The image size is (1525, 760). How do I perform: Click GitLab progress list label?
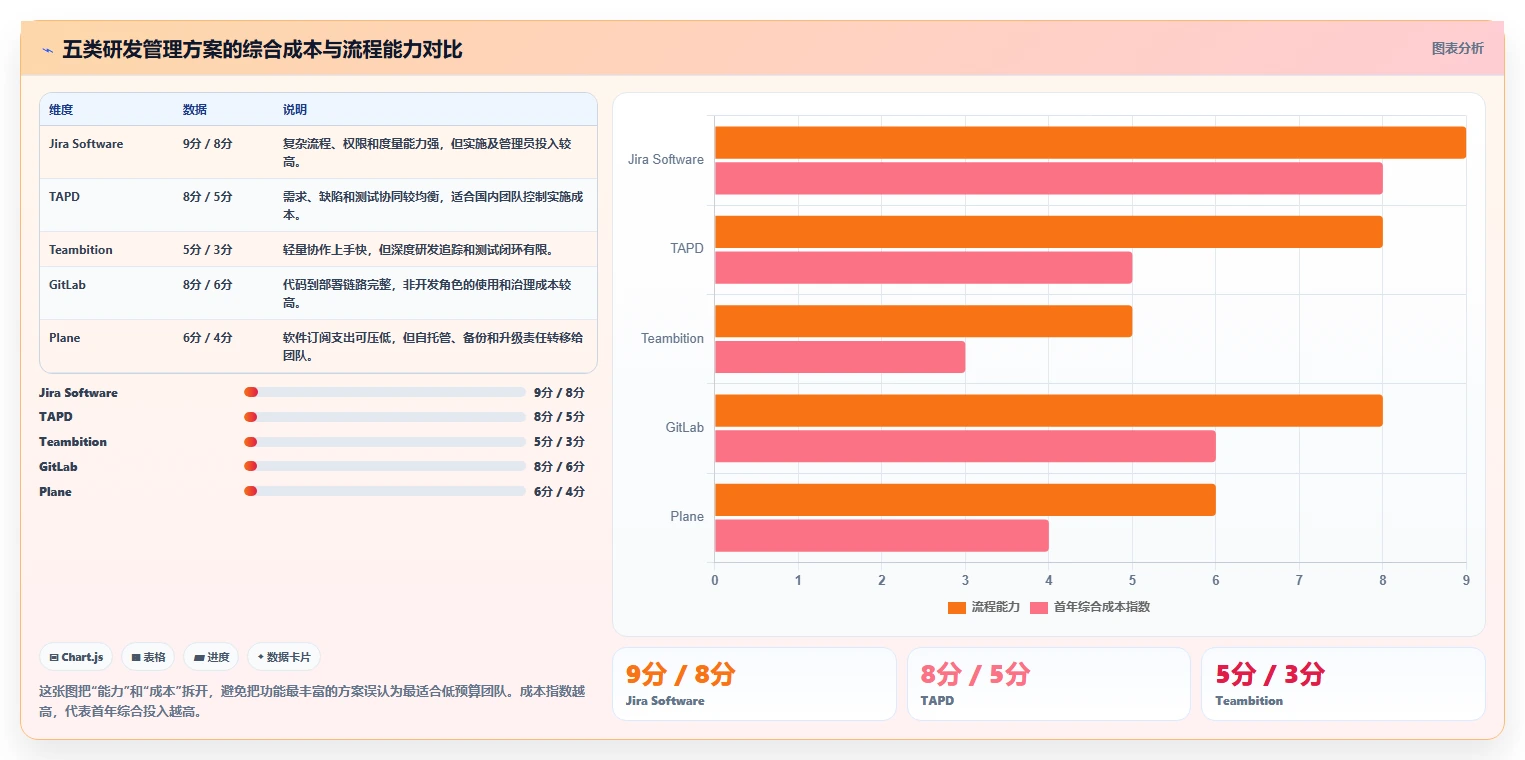click(58, 467)
